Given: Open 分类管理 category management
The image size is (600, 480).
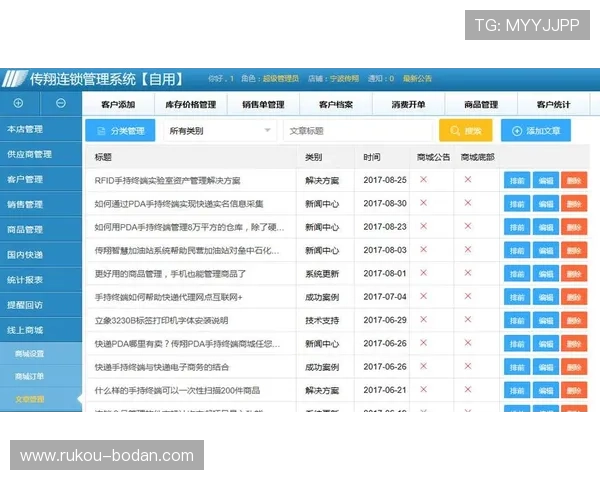Looking at the screenshot, I should click(120, 131).
